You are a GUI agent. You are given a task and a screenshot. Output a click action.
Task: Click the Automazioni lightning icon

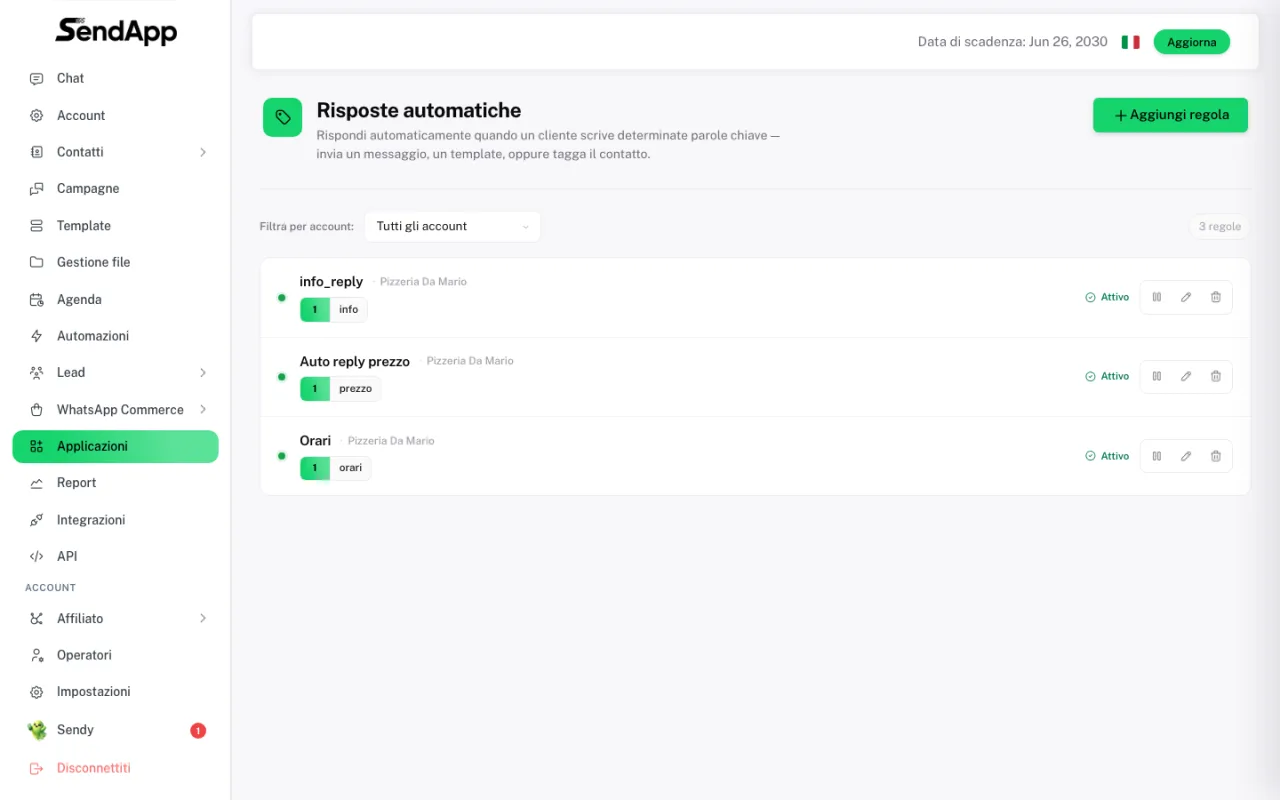tap(37, 336)
